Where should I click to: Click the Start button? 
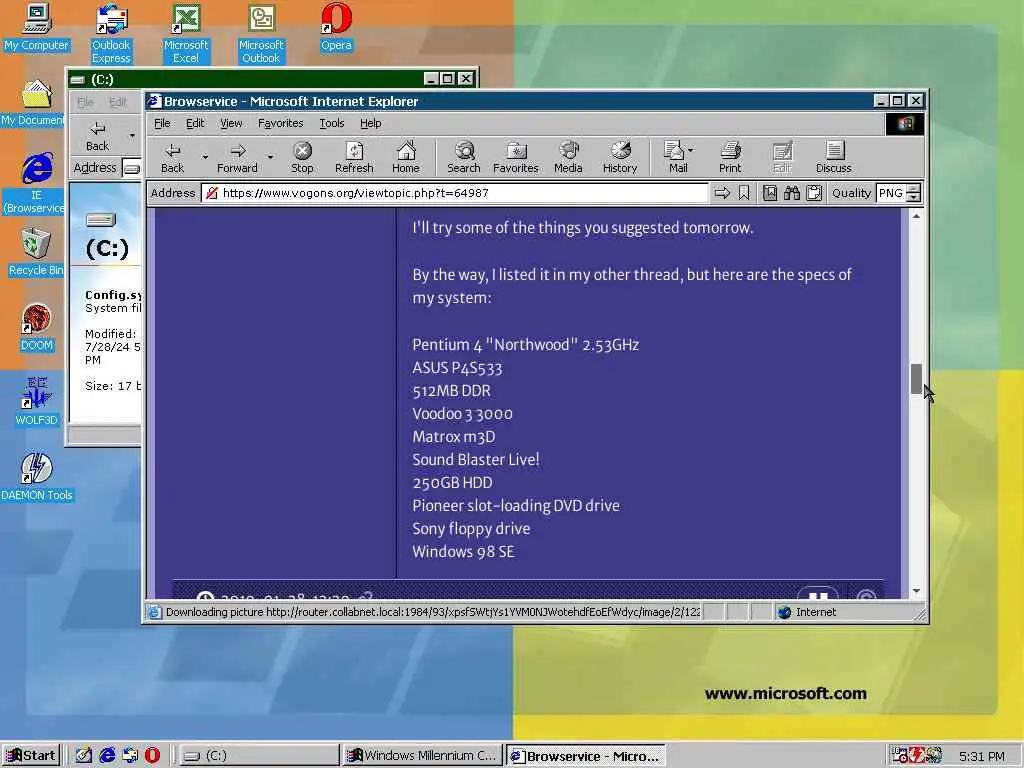click(31, 756)
